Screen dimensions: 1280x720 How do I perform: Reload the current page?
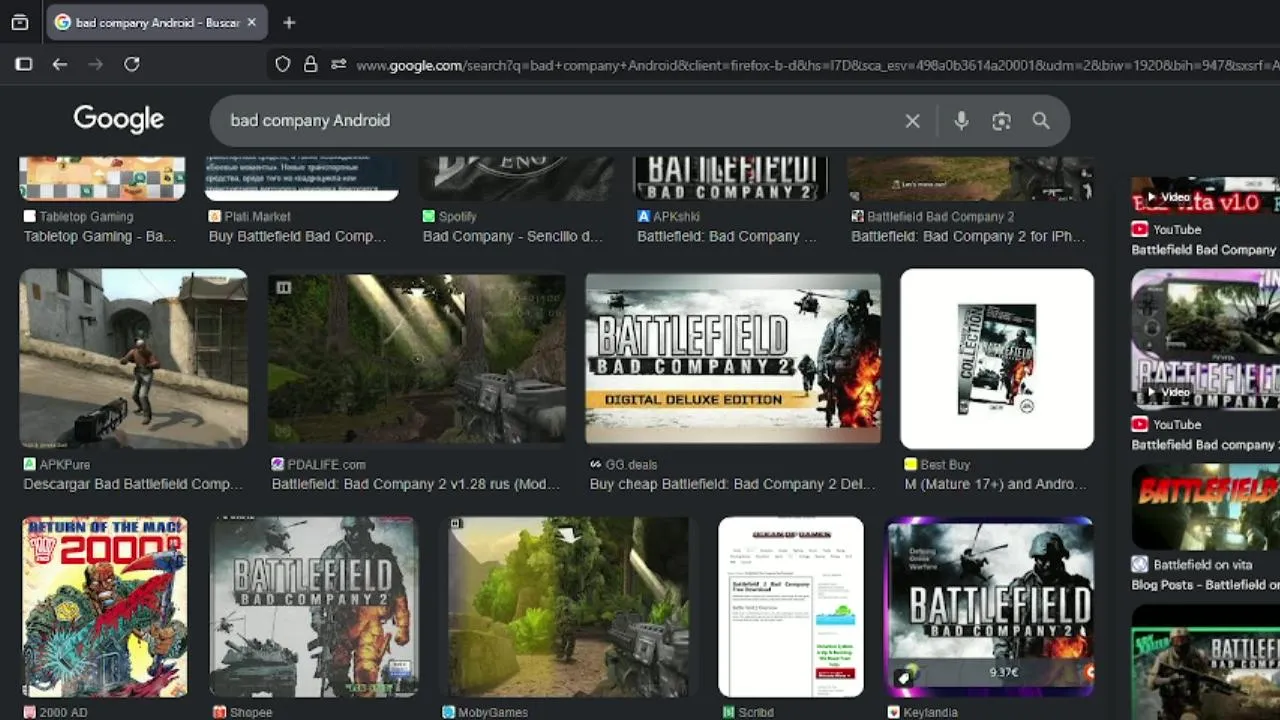(132, 64)
